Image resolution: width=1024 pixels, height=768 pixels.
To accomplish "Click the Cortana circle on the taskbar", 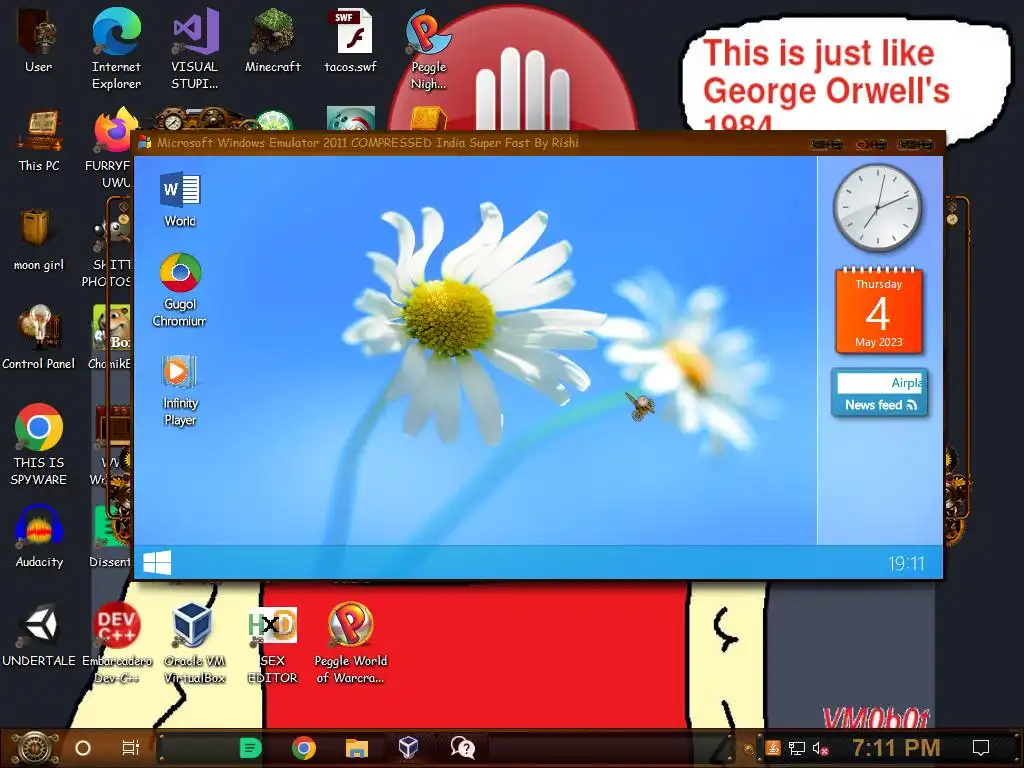I will (82, 748).
